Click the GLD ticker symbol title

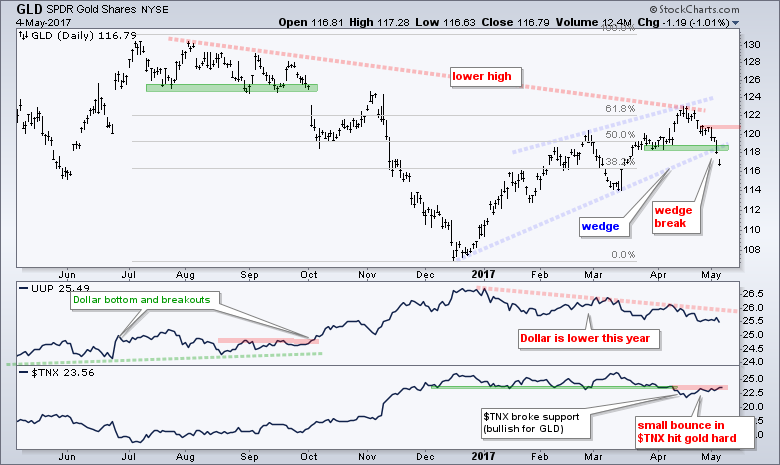(29, 9)
